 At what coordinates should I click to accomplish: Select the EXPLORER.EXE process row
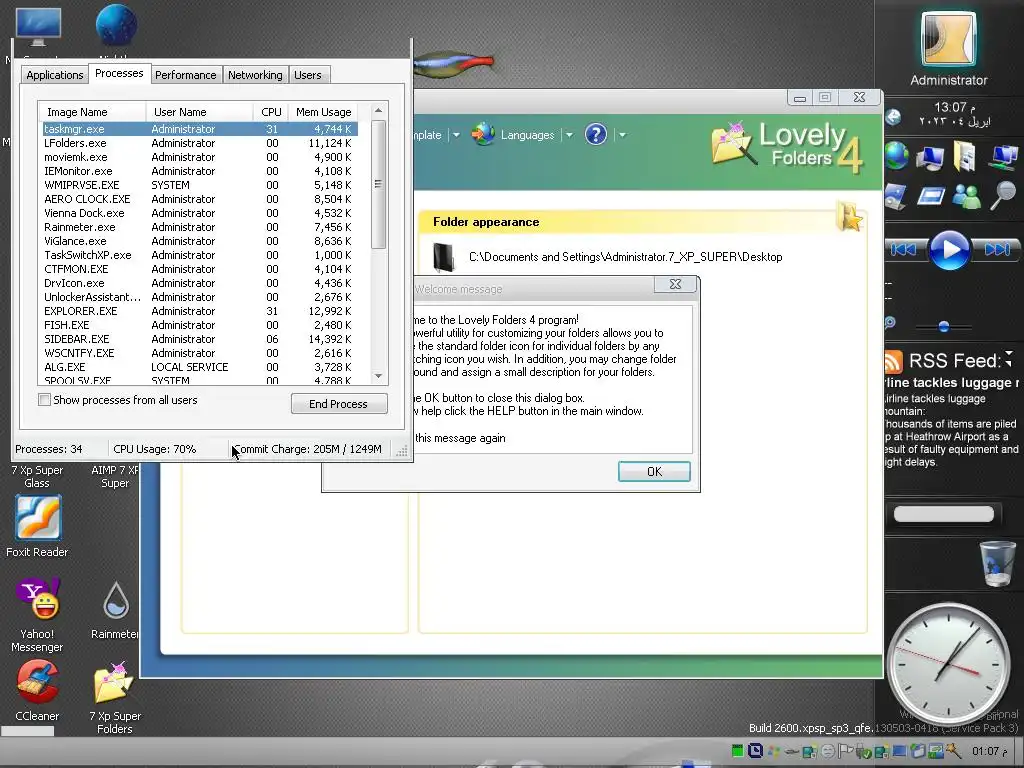click(x=200, y=311)
